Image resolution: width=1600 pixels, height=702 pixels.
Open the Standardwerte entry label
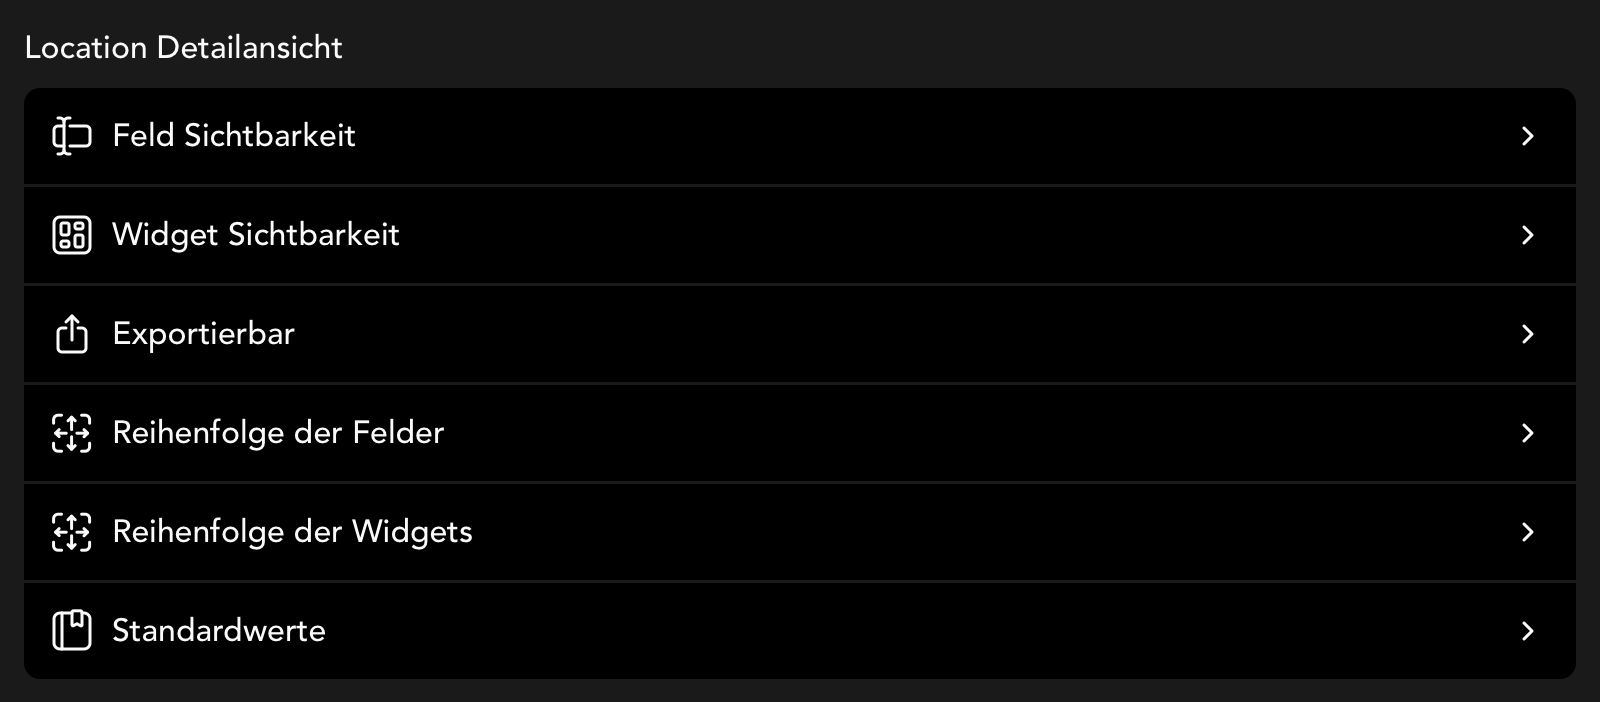[x=219, y=631]
